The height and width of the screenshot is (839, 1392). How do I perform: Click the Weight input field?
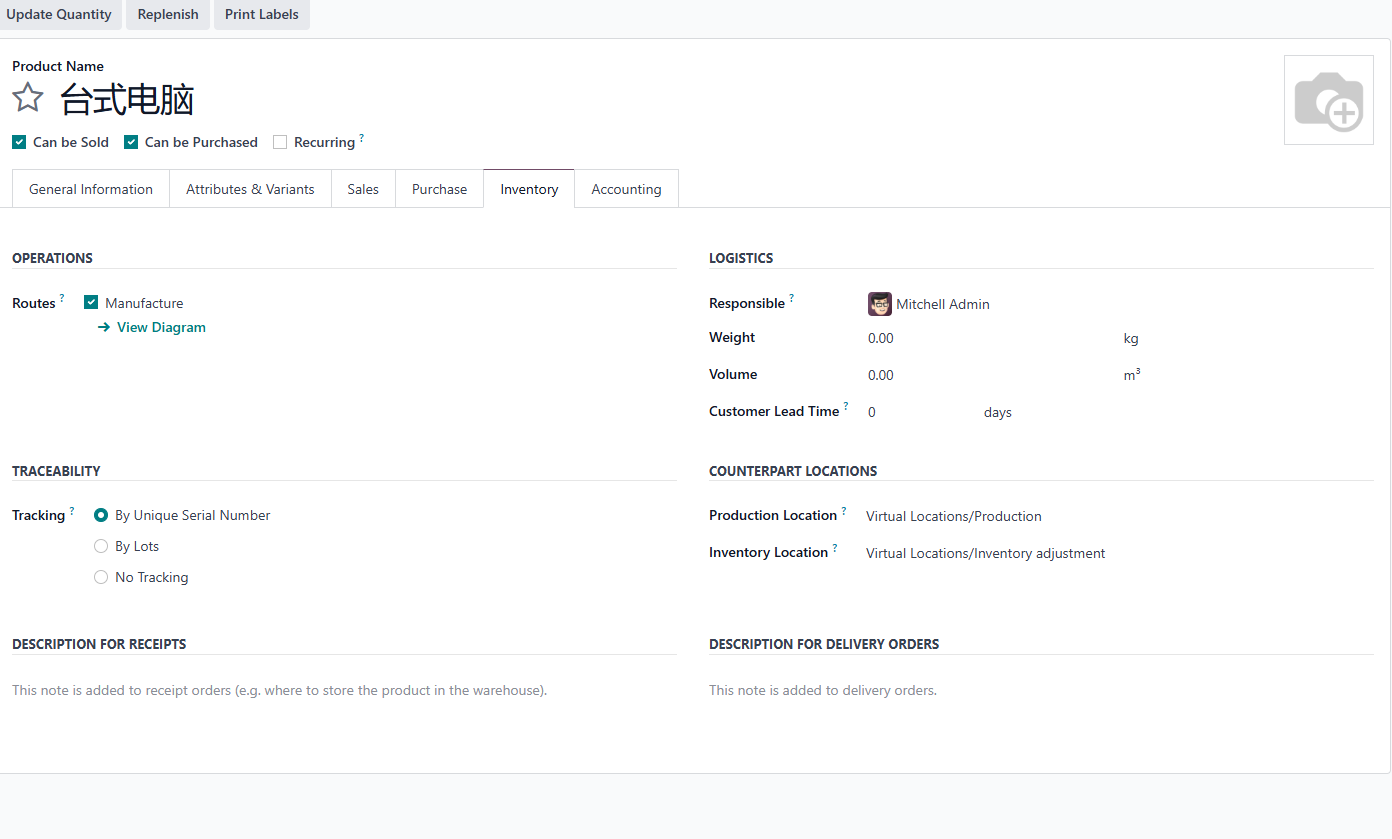990,338
